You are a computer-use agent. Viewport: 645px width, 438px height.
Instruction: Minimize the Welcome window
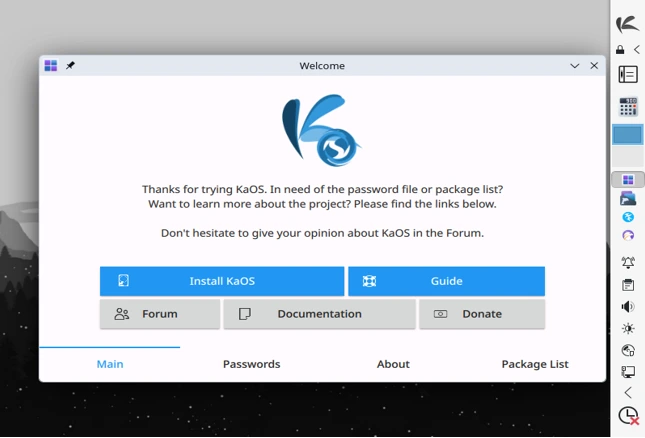click(x=575, y=66)
